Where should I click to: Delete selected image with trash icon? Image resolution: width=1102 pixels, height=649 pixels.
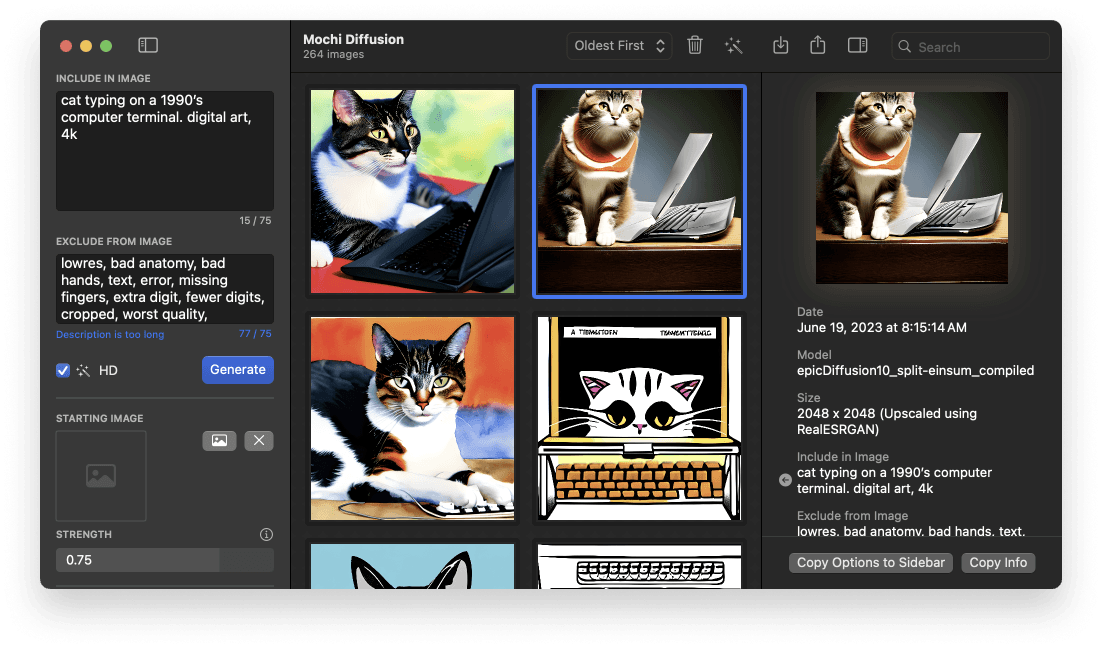tap(694, 46)
